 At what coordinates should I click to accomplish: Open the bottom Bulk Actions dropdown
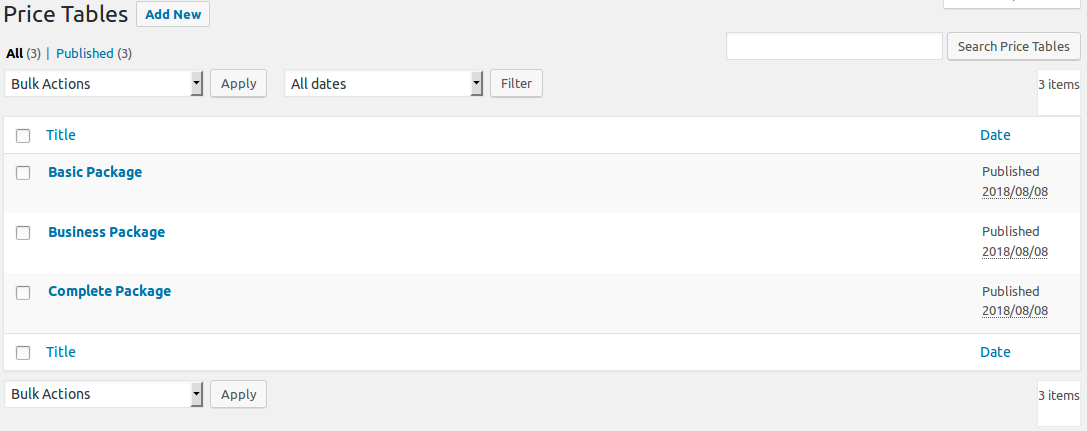[104, 394]
